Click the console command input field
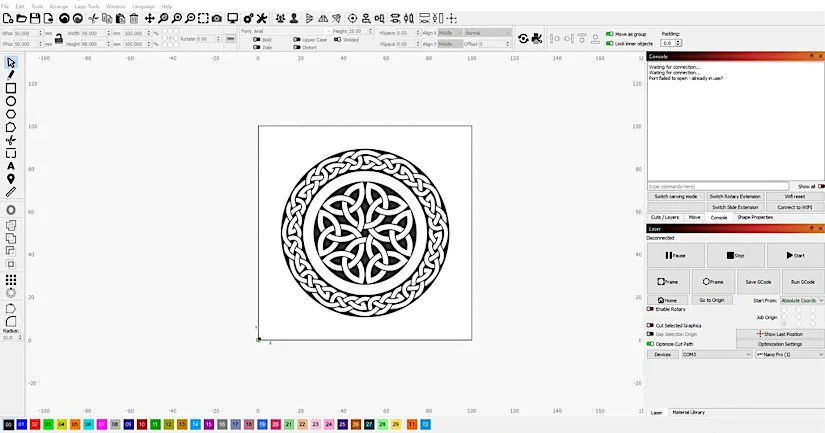 coord(718,186)
